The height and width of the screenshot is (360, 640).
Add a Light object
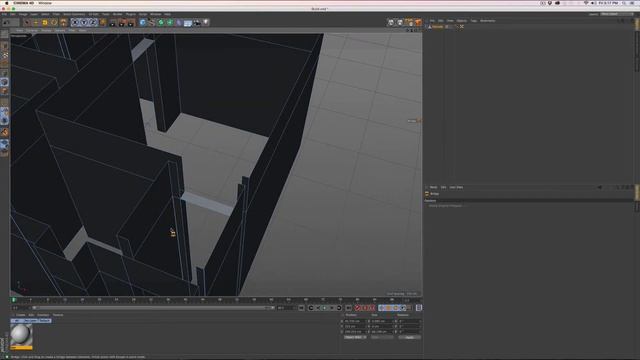pos(206,23)
